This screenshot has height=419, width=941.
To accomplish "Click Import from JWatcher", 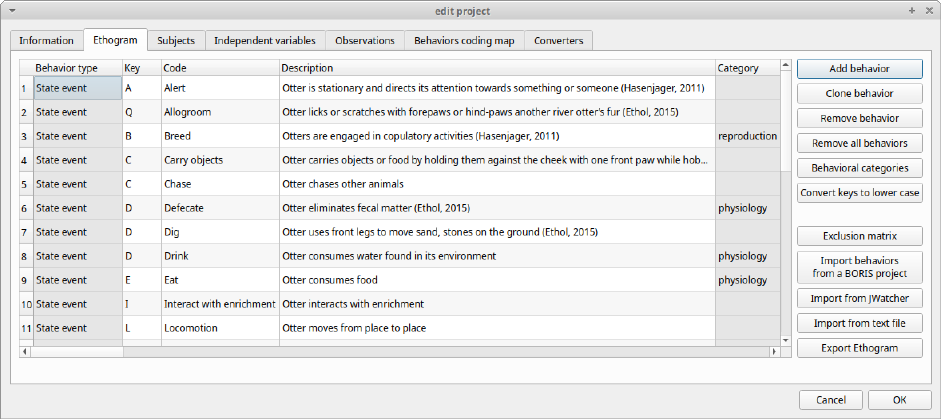I will point(860,298).
